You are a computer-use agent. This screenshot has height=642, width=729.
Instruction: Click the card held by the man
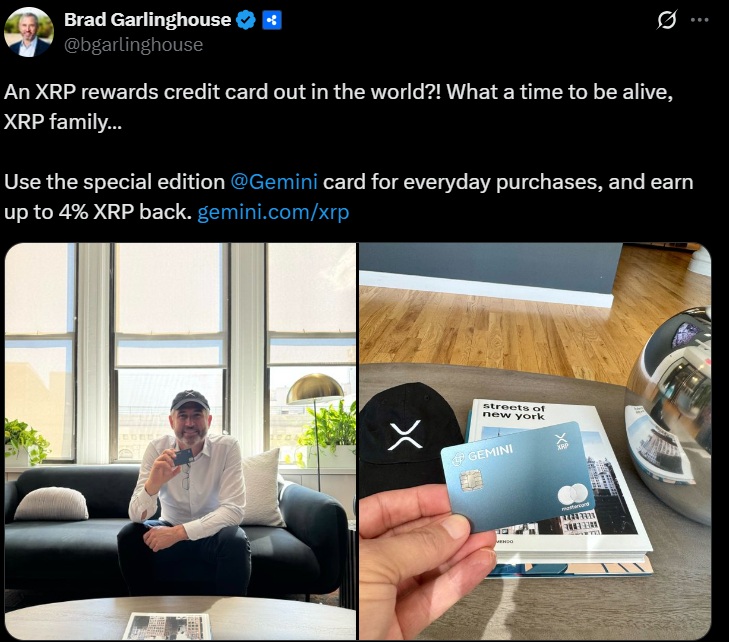pos(183,457)
